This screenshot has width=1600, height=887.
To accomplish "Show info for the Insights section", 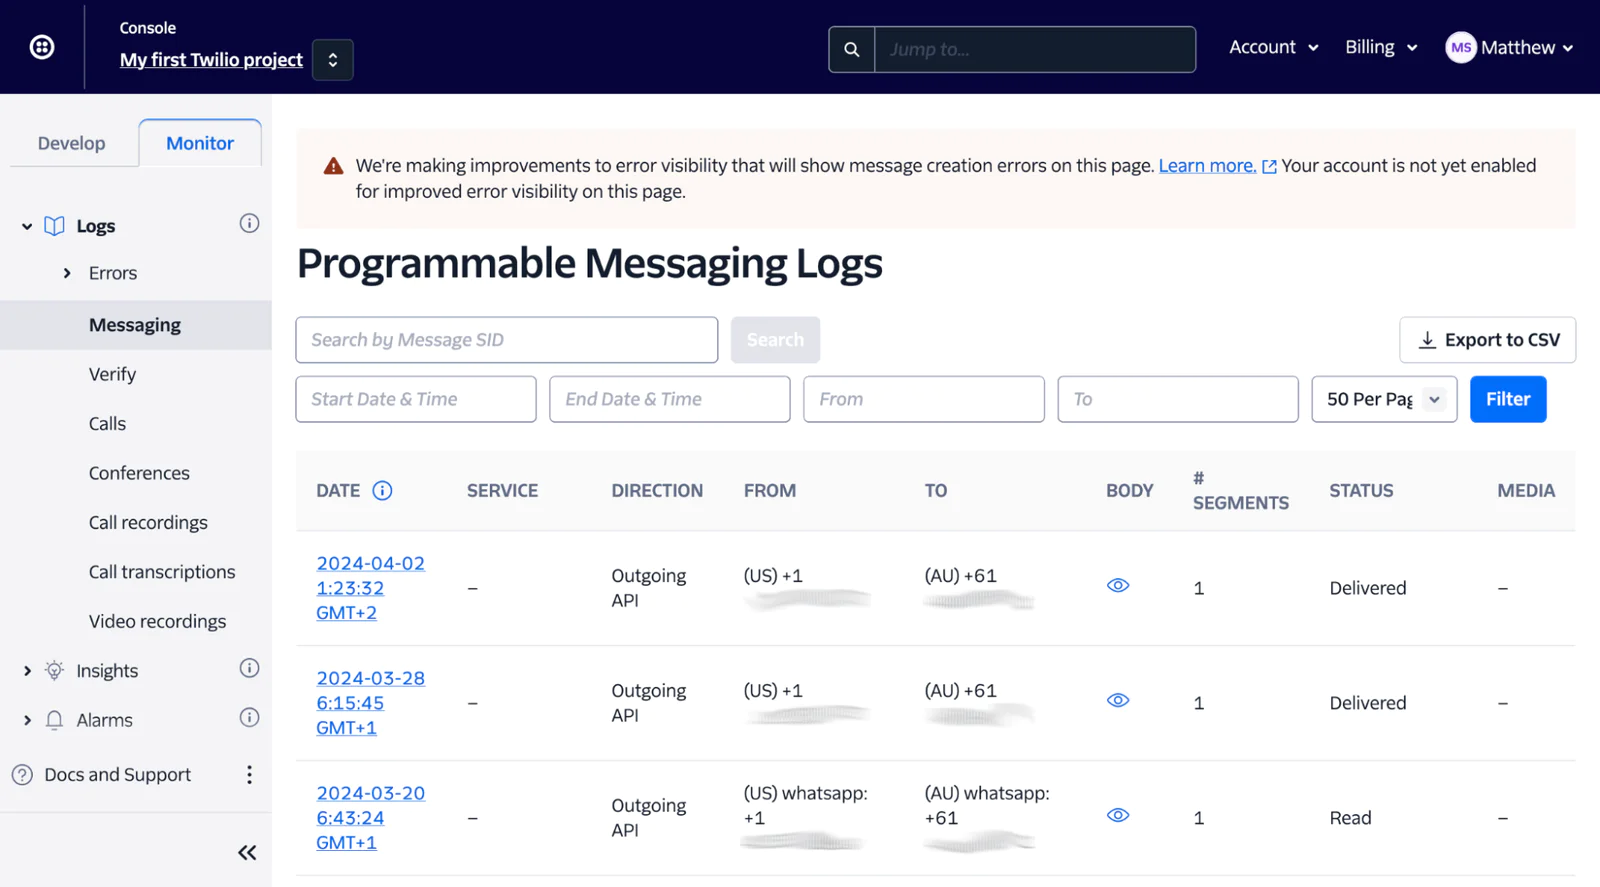I will [249, 668].
